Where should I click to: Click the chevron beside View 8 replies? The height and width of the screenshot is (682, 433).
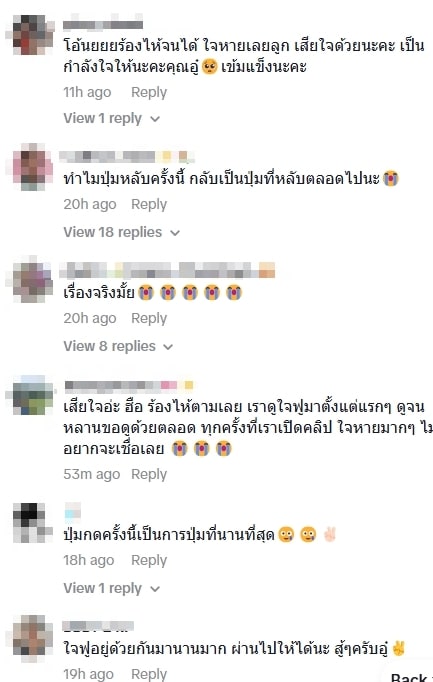pyautogui.click(x=168, y=347)
